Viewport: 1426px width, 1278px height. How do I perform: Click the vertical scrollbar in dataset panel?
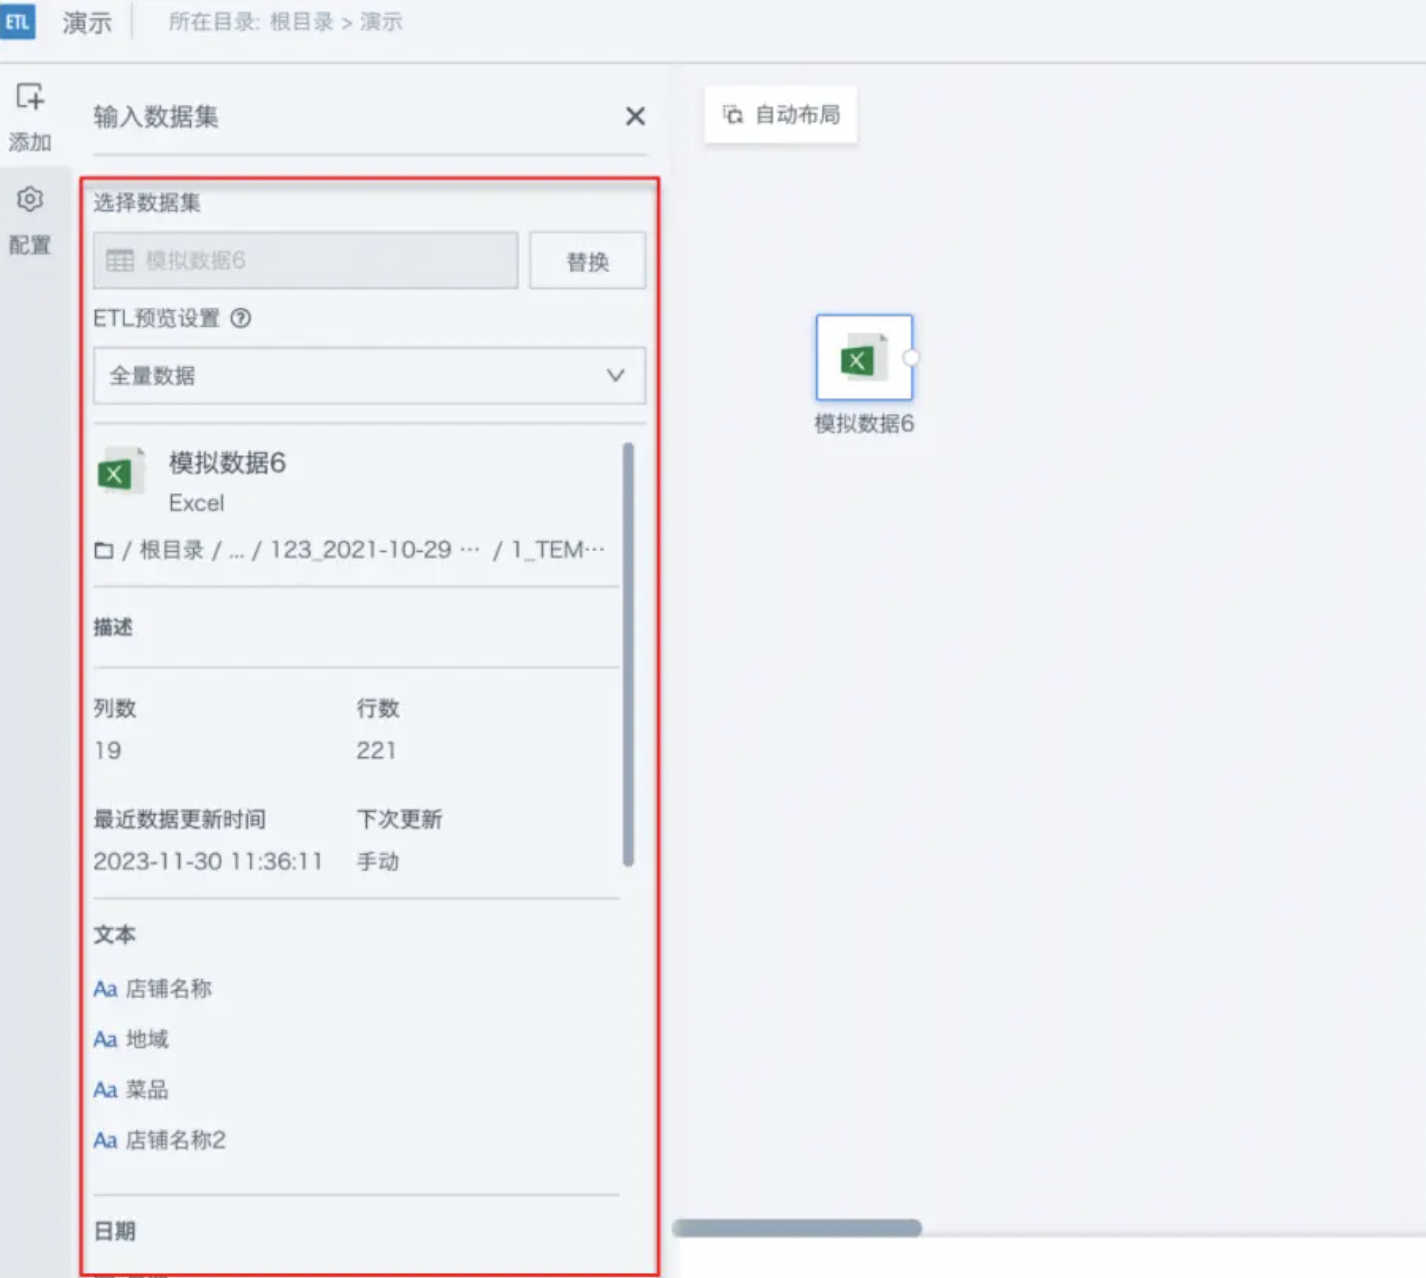click(x=628, y=654)
